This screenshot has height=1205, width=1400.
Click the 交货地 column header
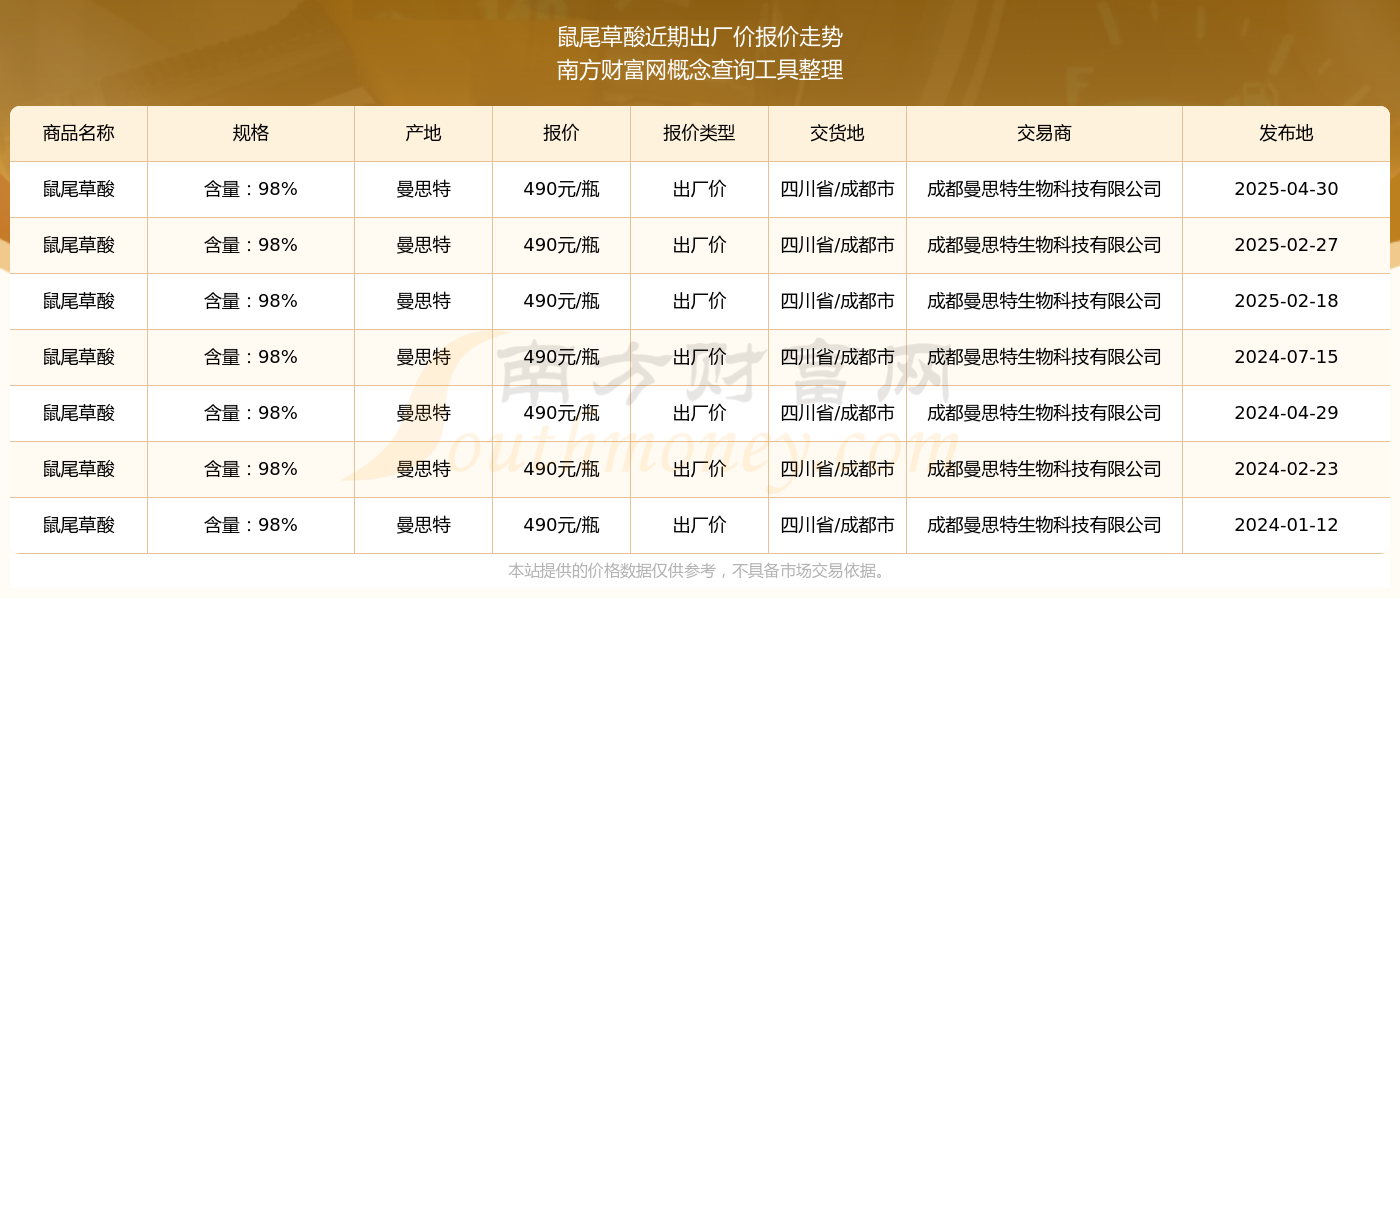(x=837, y=133)
